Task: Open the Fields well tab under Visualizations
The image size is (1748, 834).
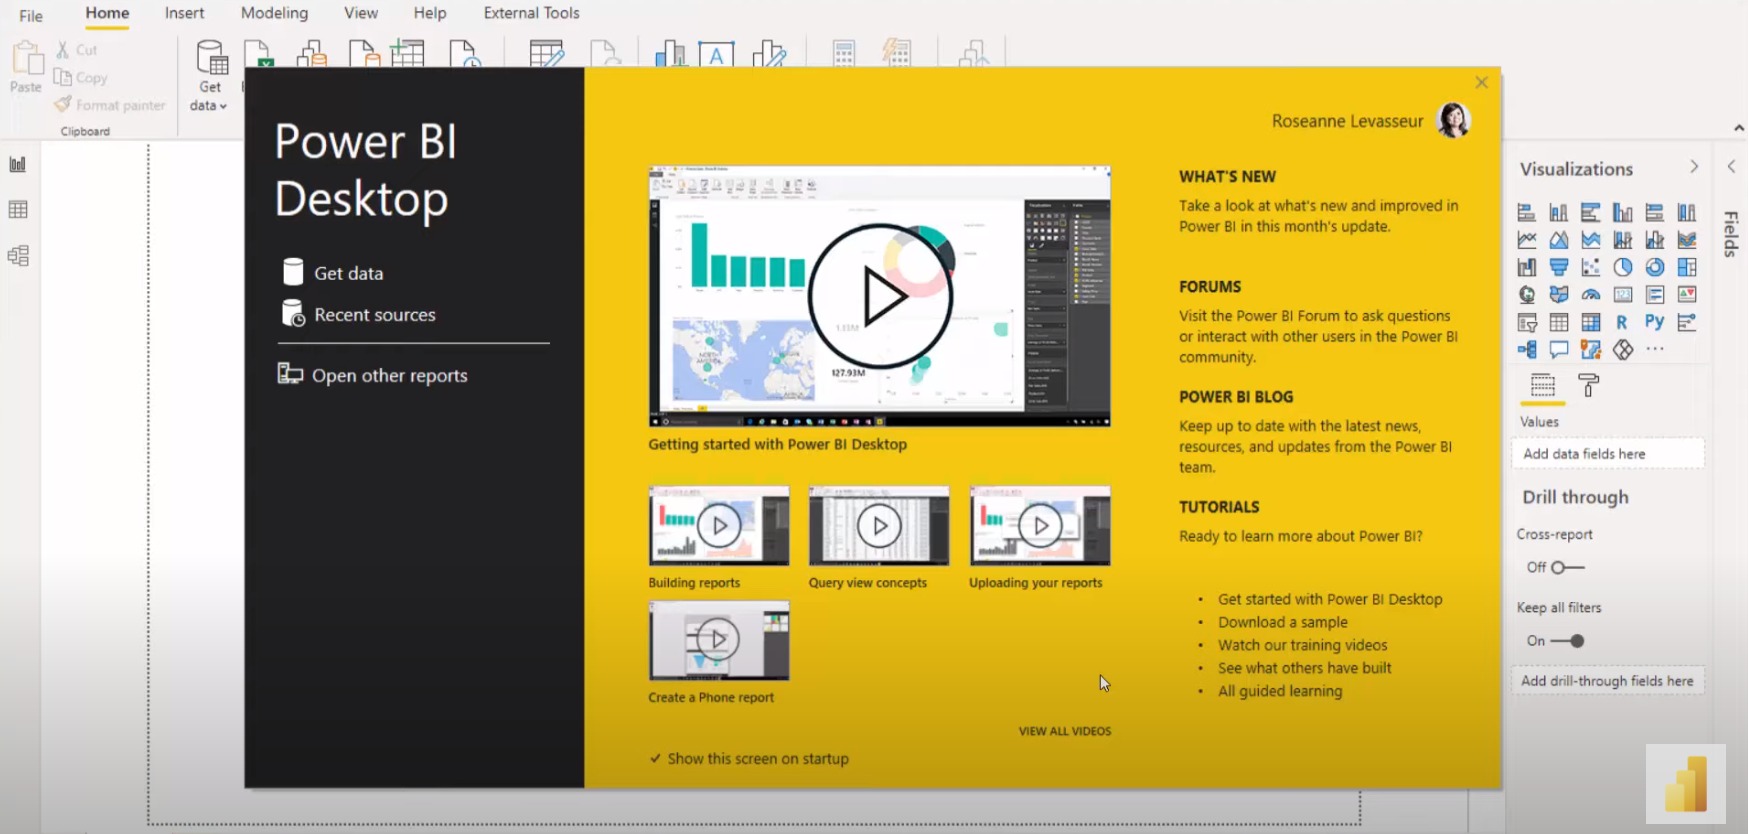Action: [x=1543, y=385]
